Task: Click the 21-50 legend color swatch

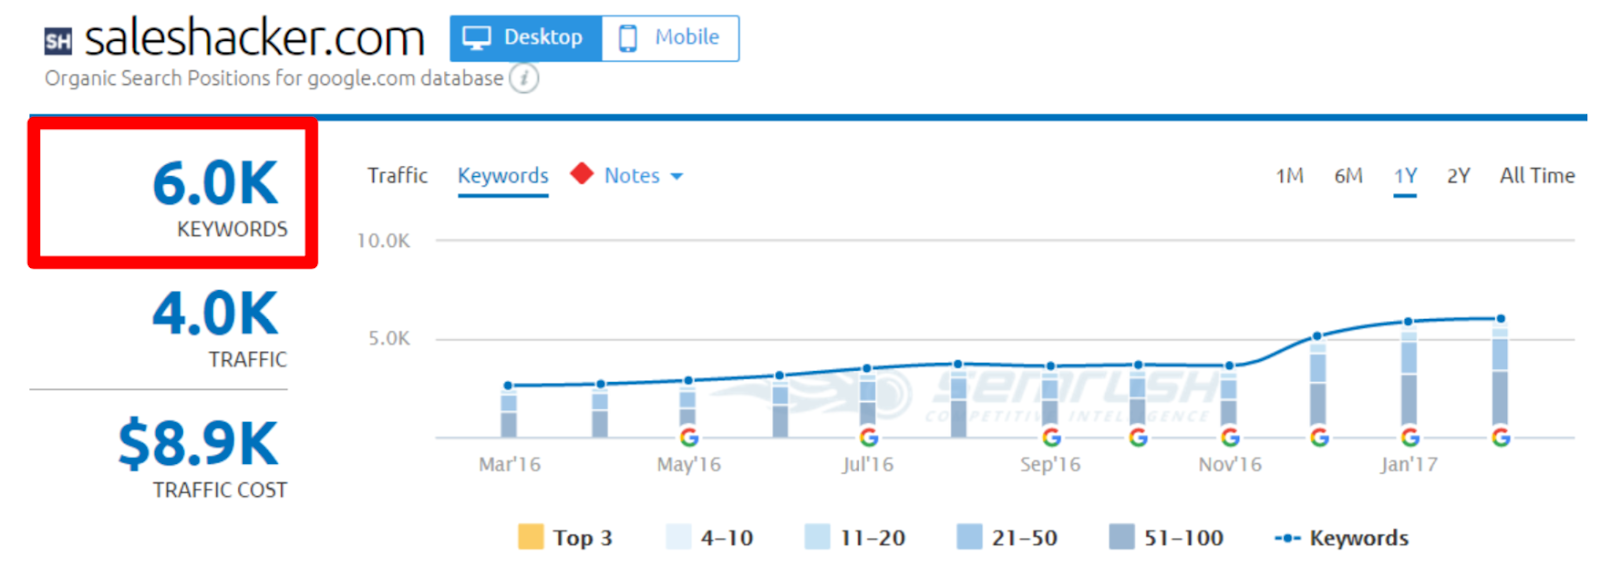Action: coord(969,537)
